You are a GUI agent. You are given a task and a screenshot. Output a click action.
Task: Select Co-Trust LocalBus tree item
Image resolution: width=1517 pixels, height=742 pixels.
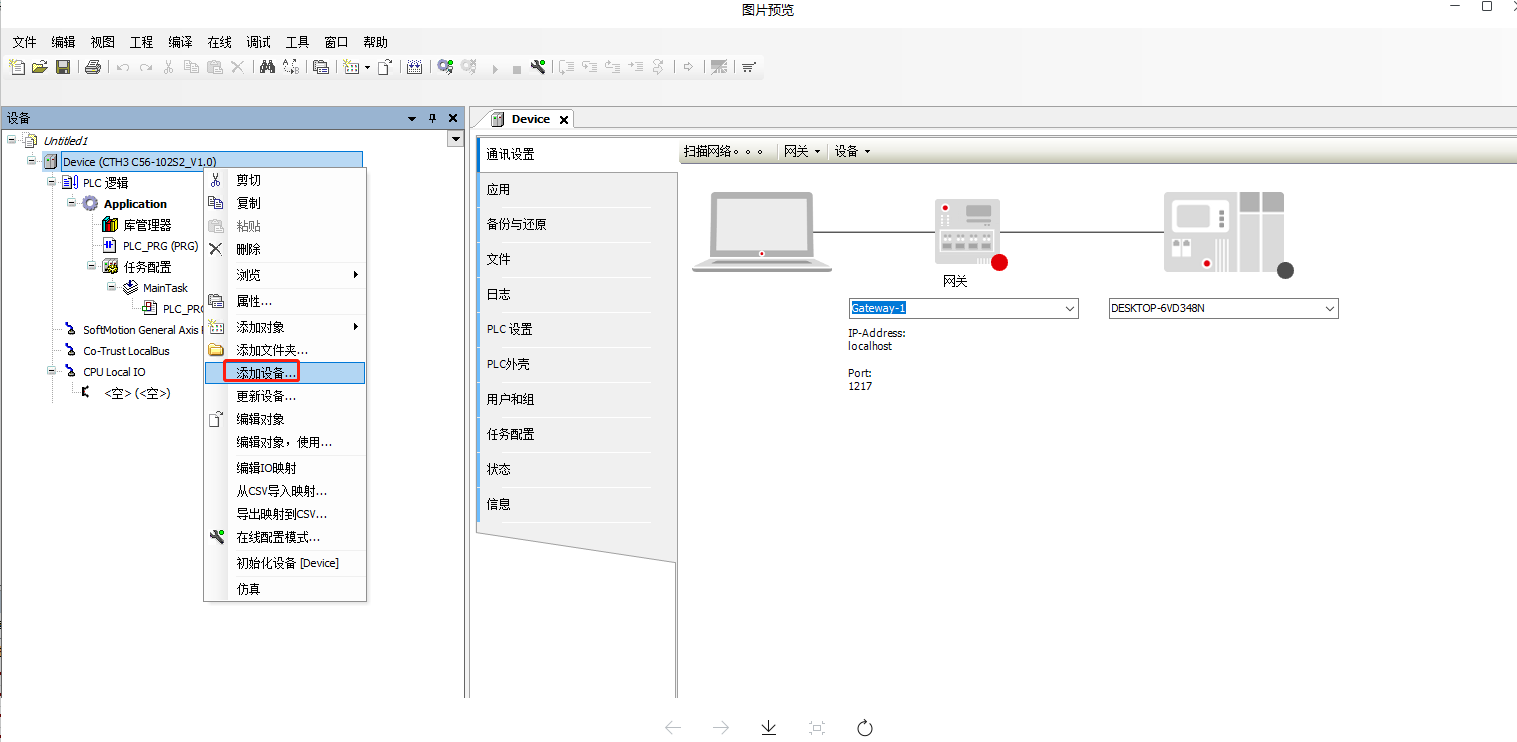[x=126, y=351]
